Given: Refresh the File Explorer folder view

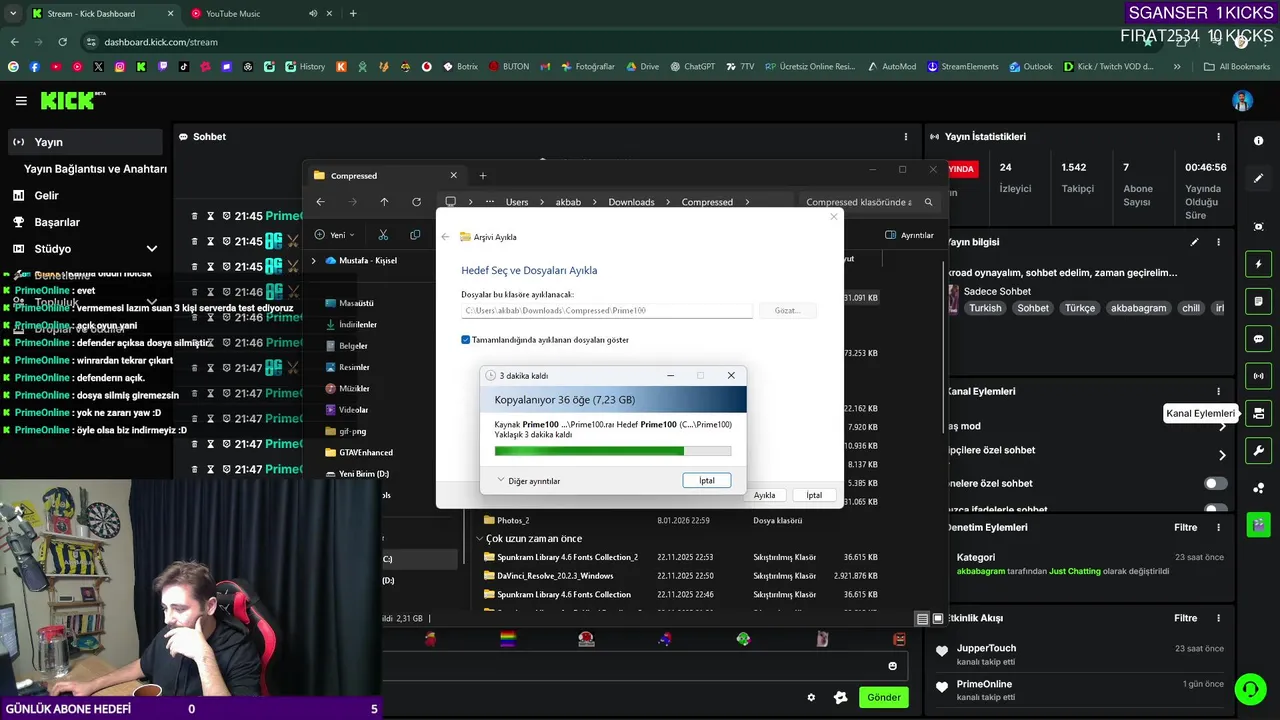Looking at the screenshot, I should [x=416, y=202].
